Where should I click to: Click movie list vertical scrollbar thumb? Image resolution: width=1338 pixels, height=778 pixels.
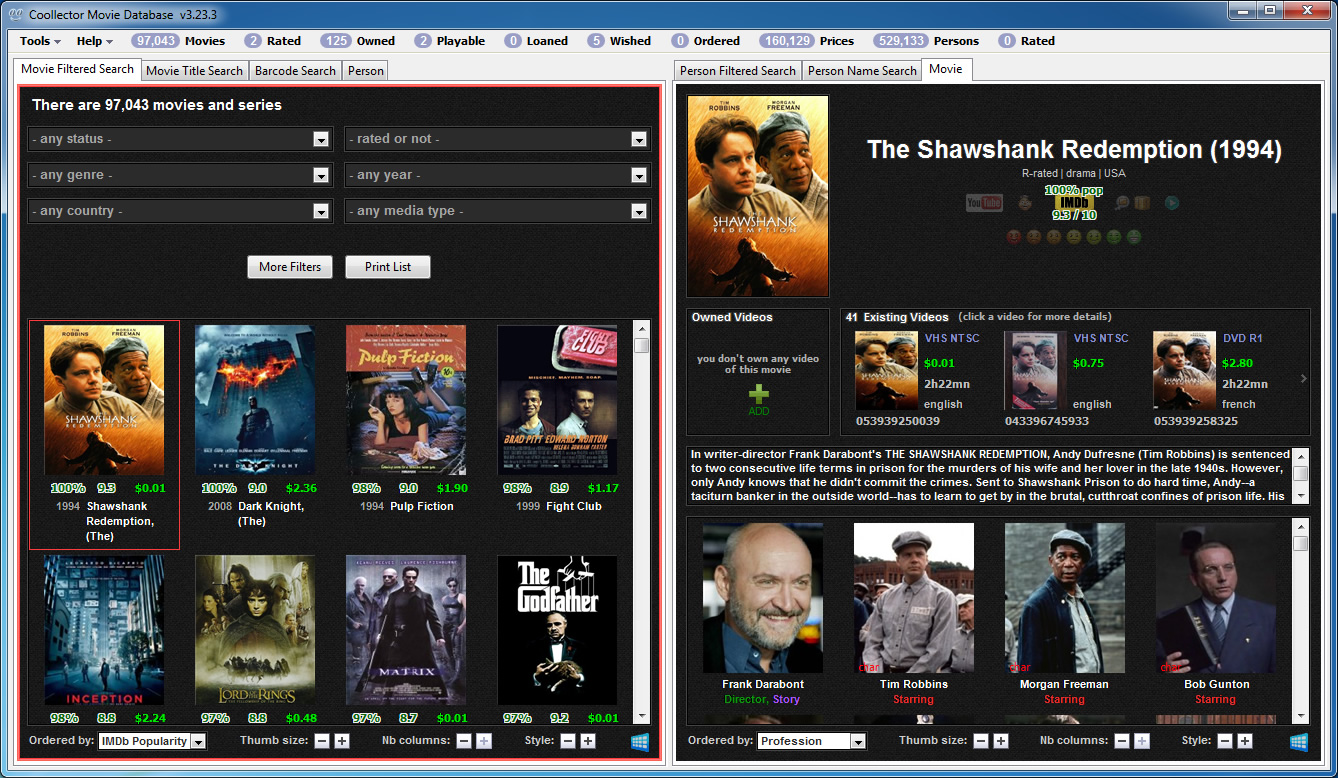(x=642, y=345)
